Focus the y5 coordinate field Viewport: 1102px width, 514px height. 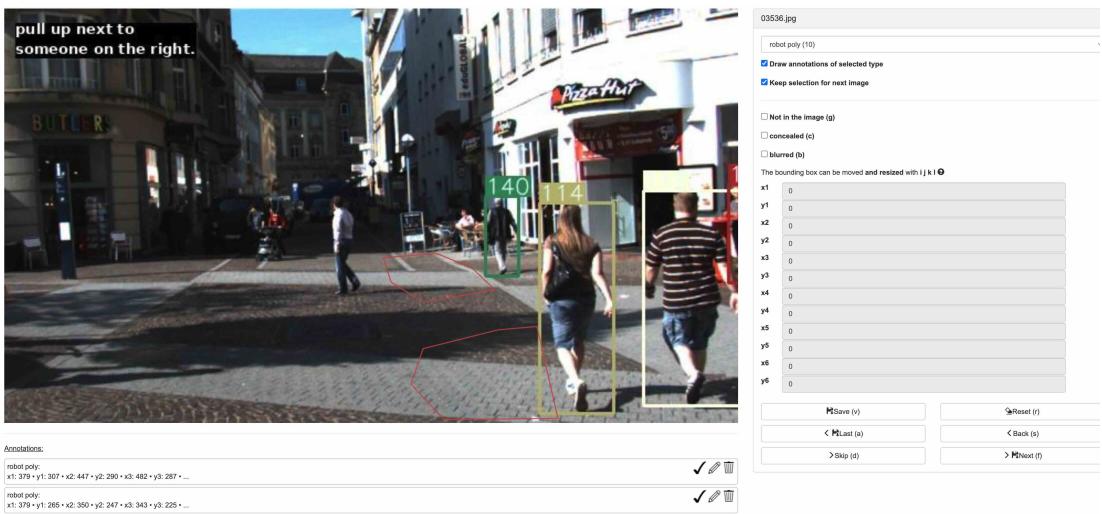923,349
